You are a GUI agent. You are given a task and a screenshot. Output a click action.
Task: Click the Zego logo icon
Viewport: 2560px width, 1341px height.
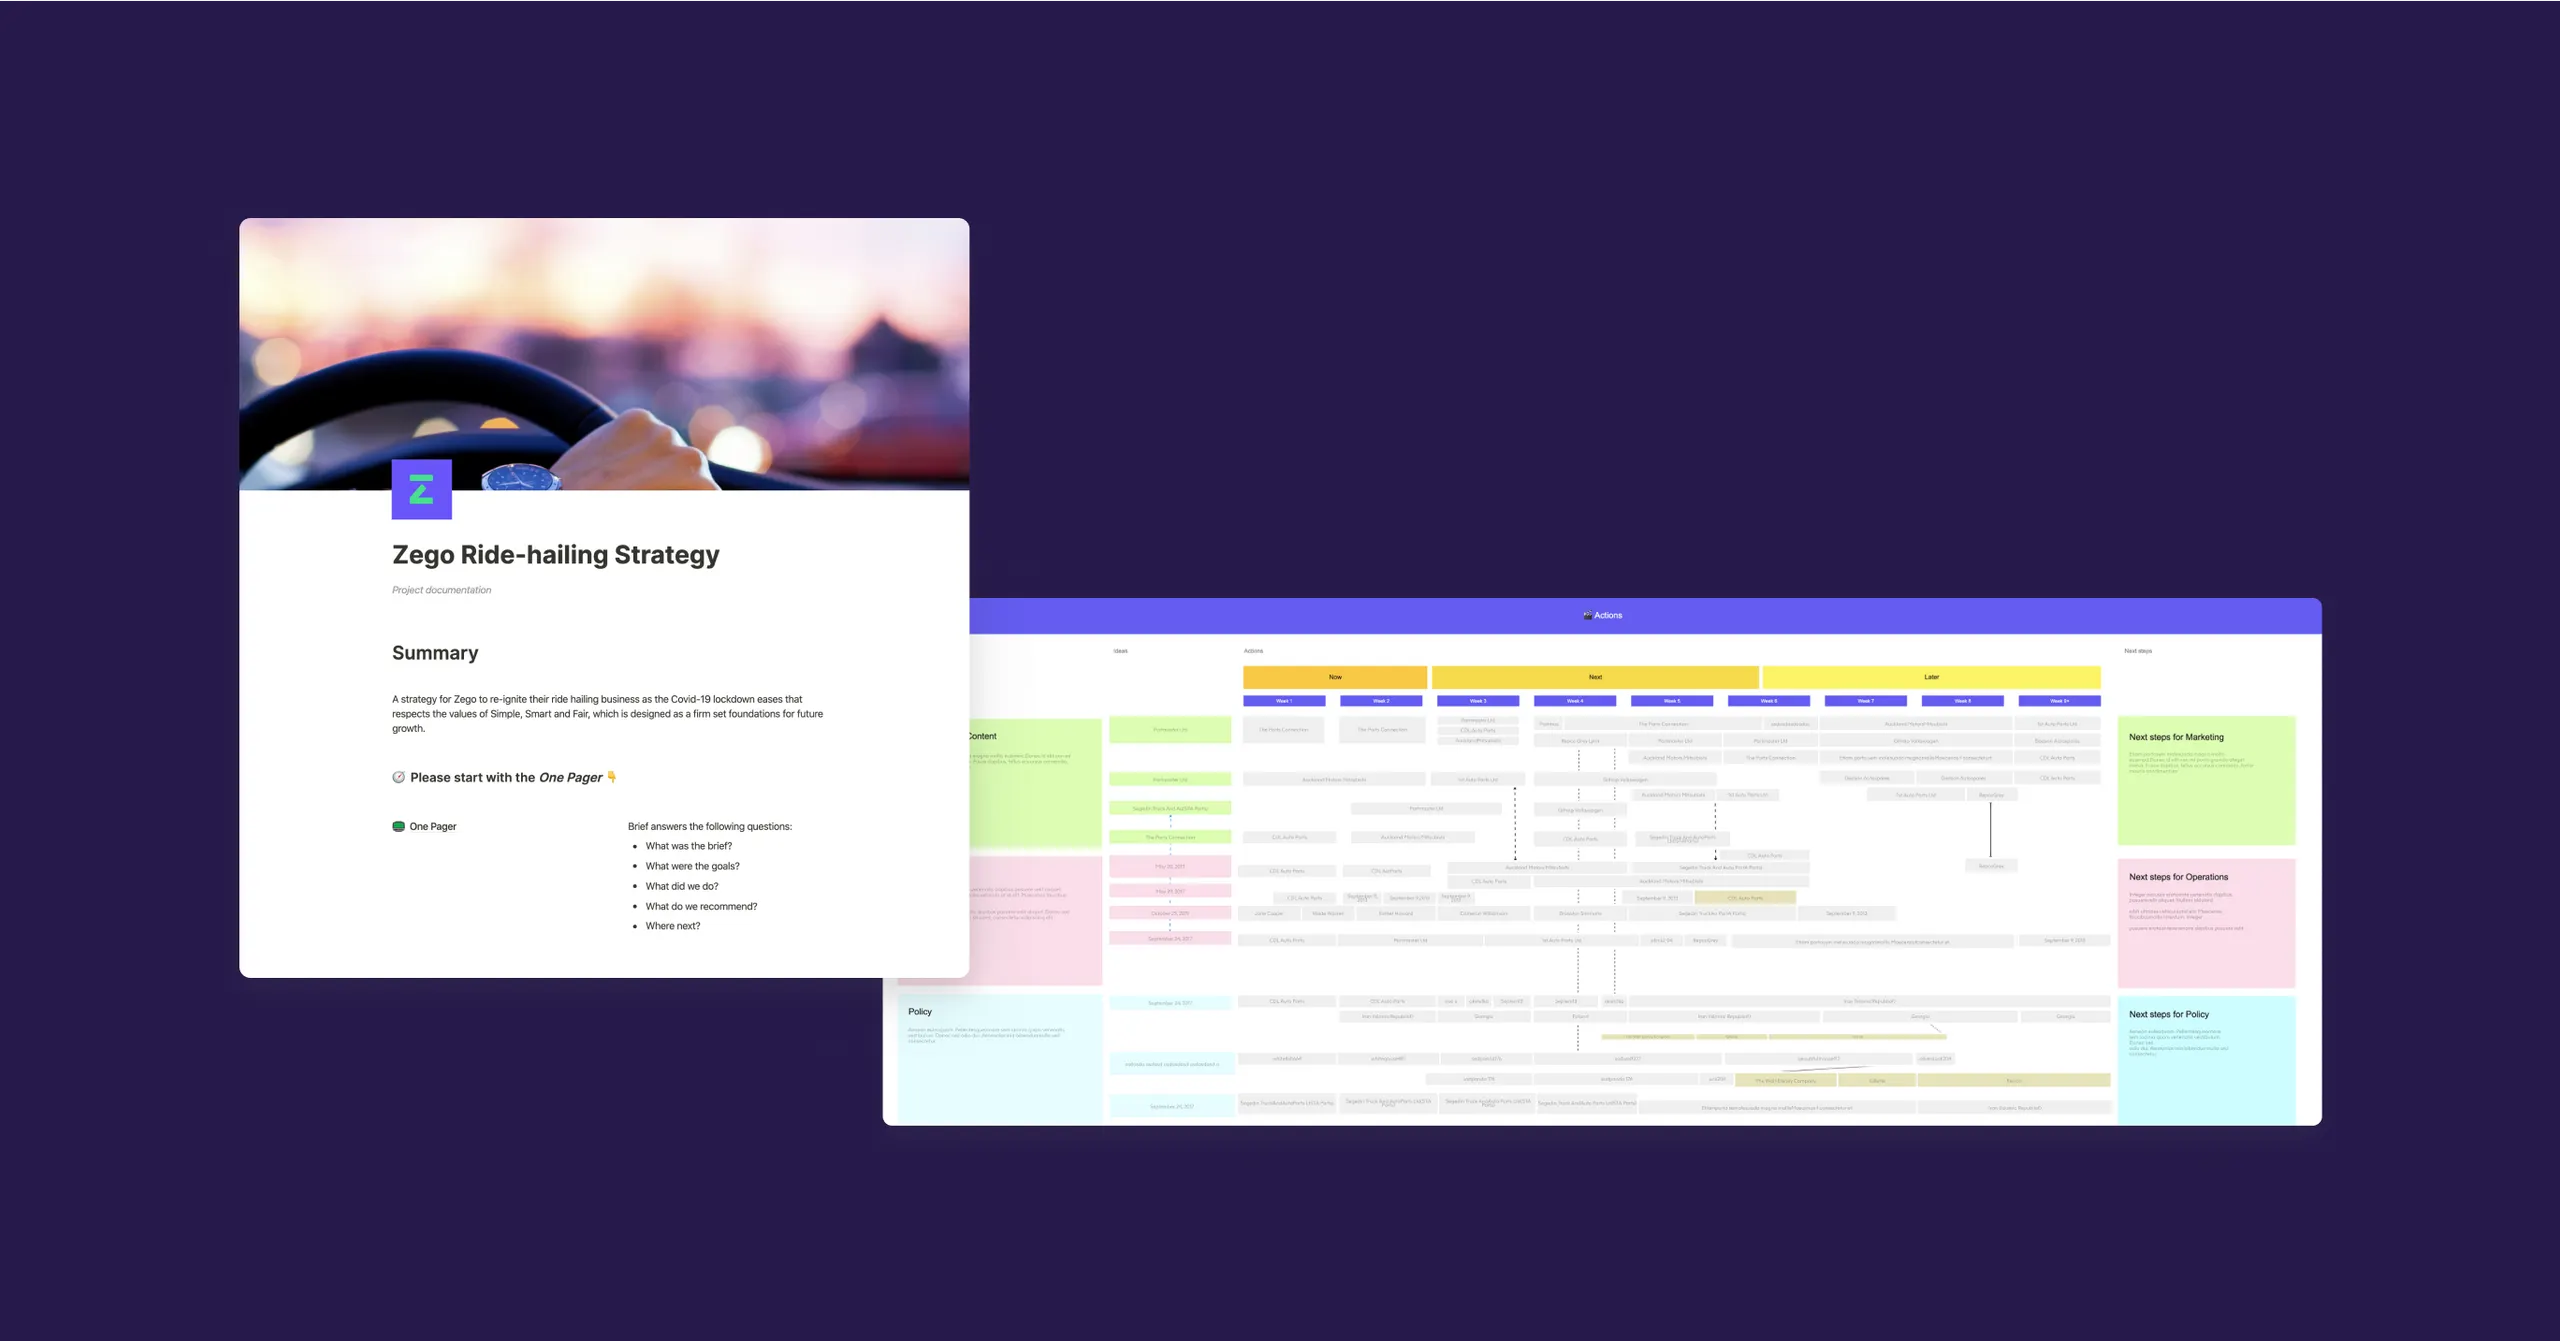point(421,489)
